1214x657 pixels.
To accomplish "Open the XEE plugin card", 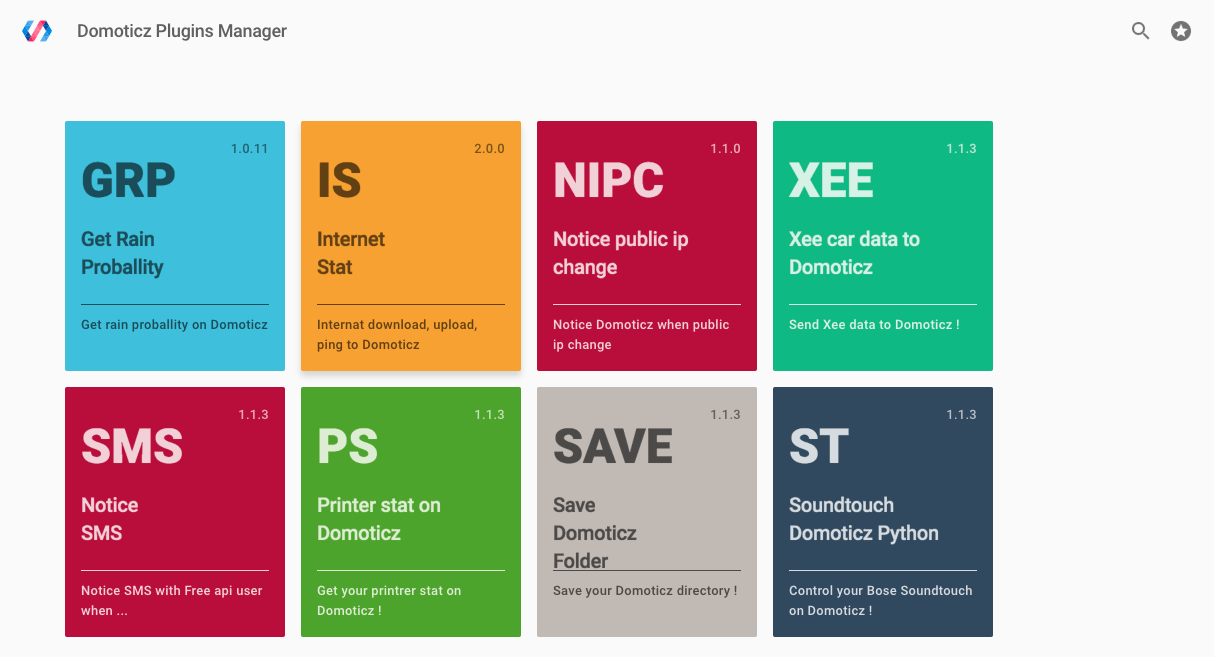I will pyautogui.click(x=883, y=246).
